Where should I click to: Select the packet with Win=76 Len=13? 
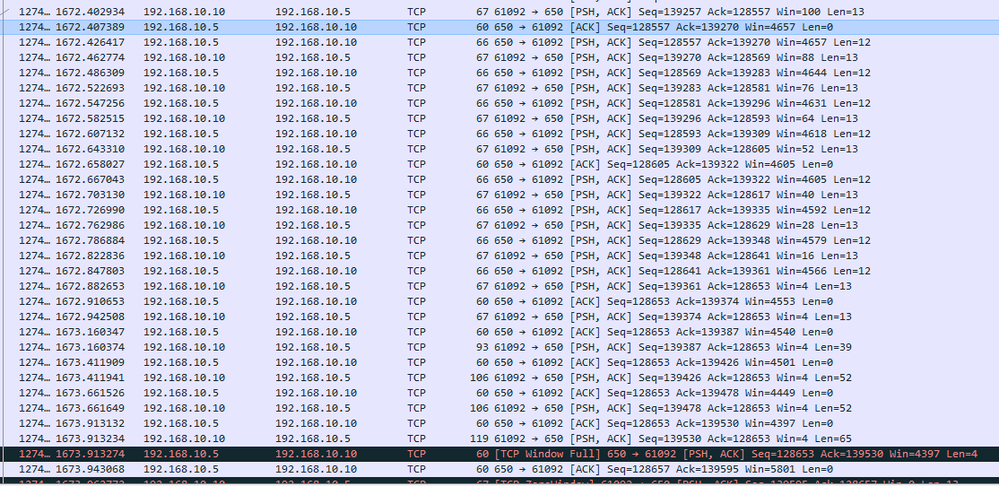[500, 88]
